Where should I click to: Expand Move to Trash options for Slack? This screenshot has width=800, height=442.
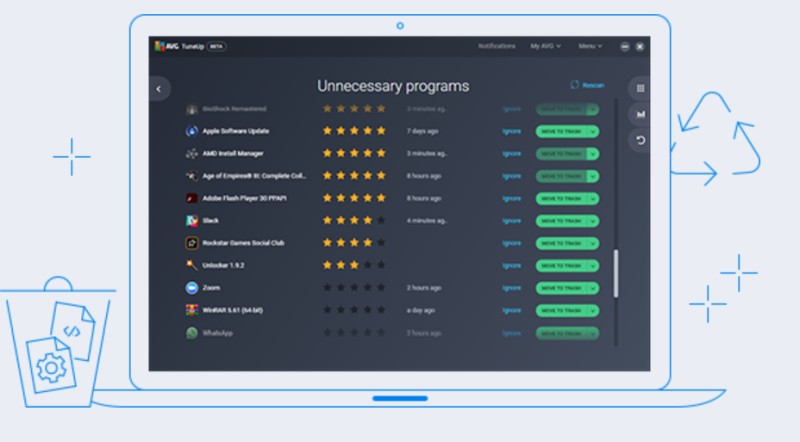tap(593, 221)
